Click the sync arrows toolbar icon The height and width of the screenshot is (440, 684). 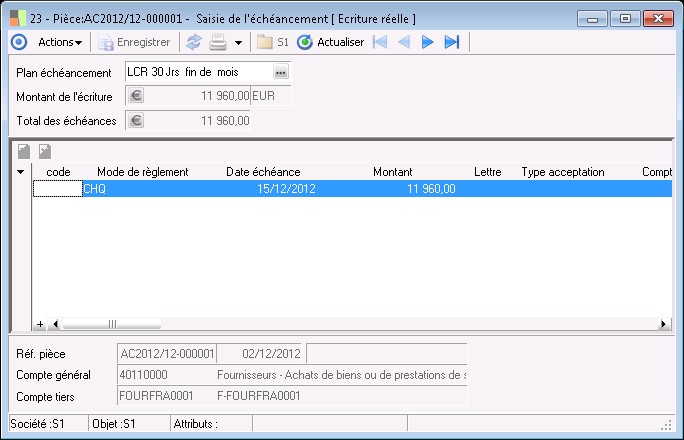click(194, 42)
